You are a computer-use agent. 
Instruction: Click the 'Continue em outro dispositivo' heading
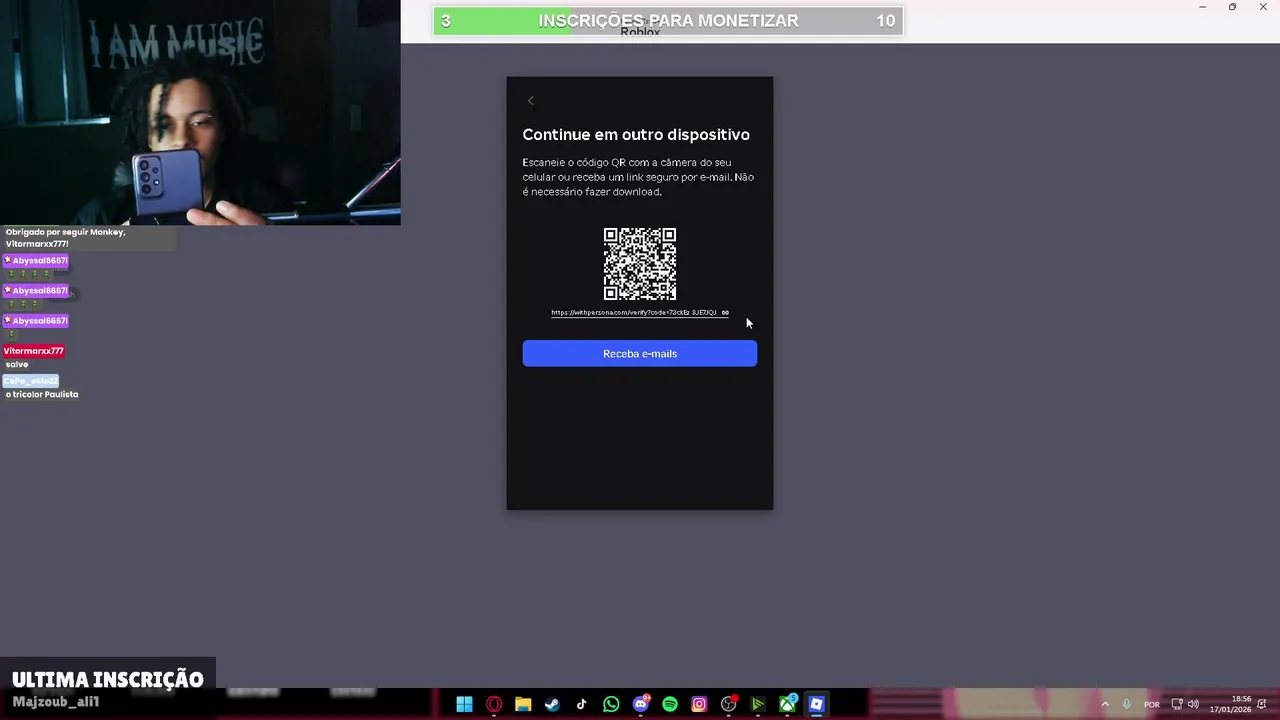pyautogui.click(x=636, y=134)
